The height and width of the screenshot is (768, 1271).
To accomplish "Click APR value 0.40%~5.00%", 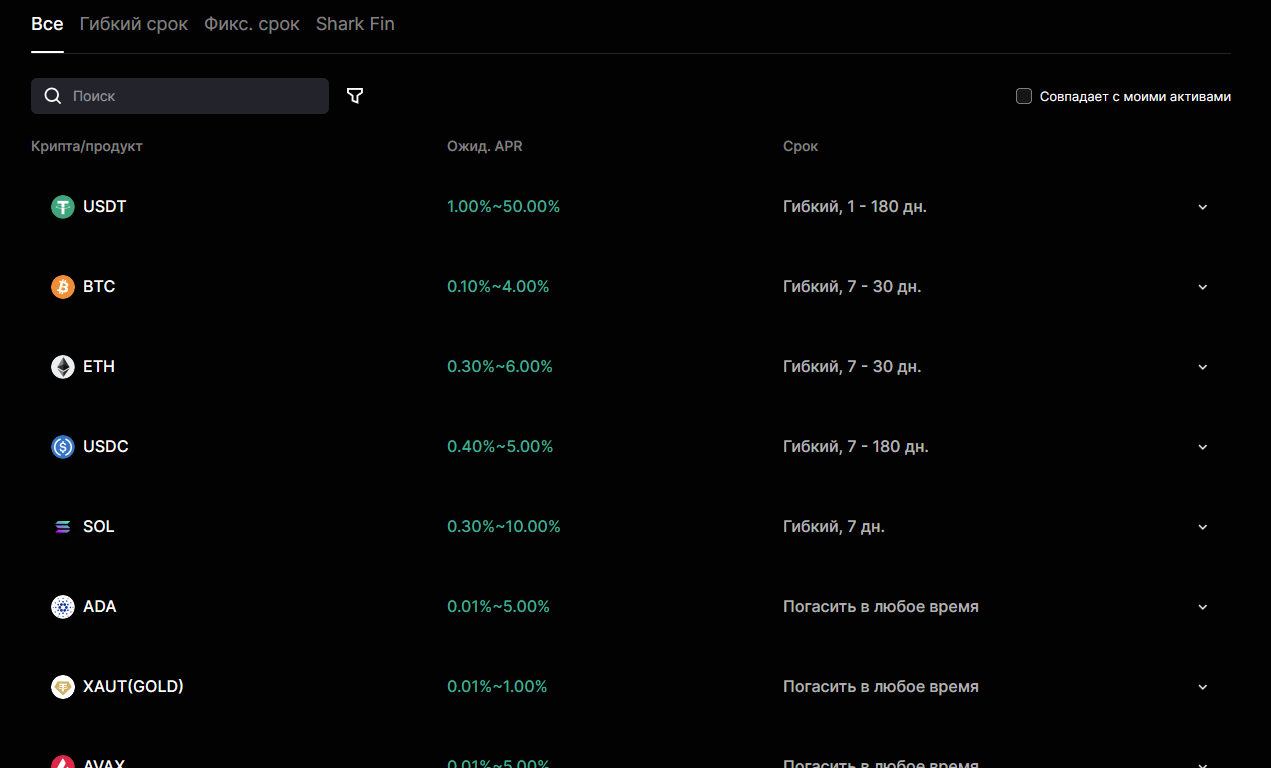I will (500, 447).
